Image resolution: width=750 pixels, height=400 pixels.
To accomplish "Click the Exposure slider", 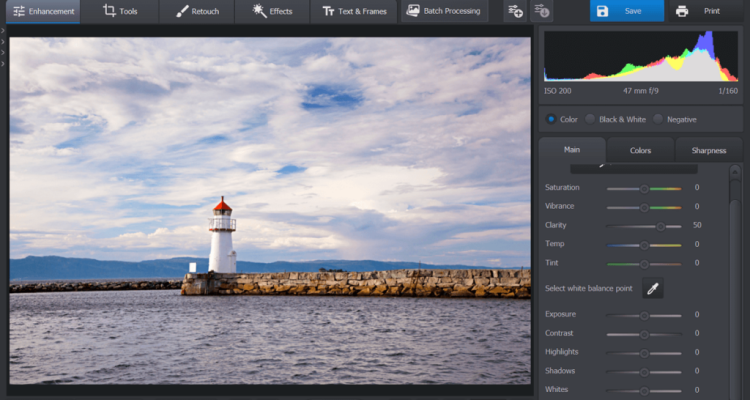I will coord(644,316).
